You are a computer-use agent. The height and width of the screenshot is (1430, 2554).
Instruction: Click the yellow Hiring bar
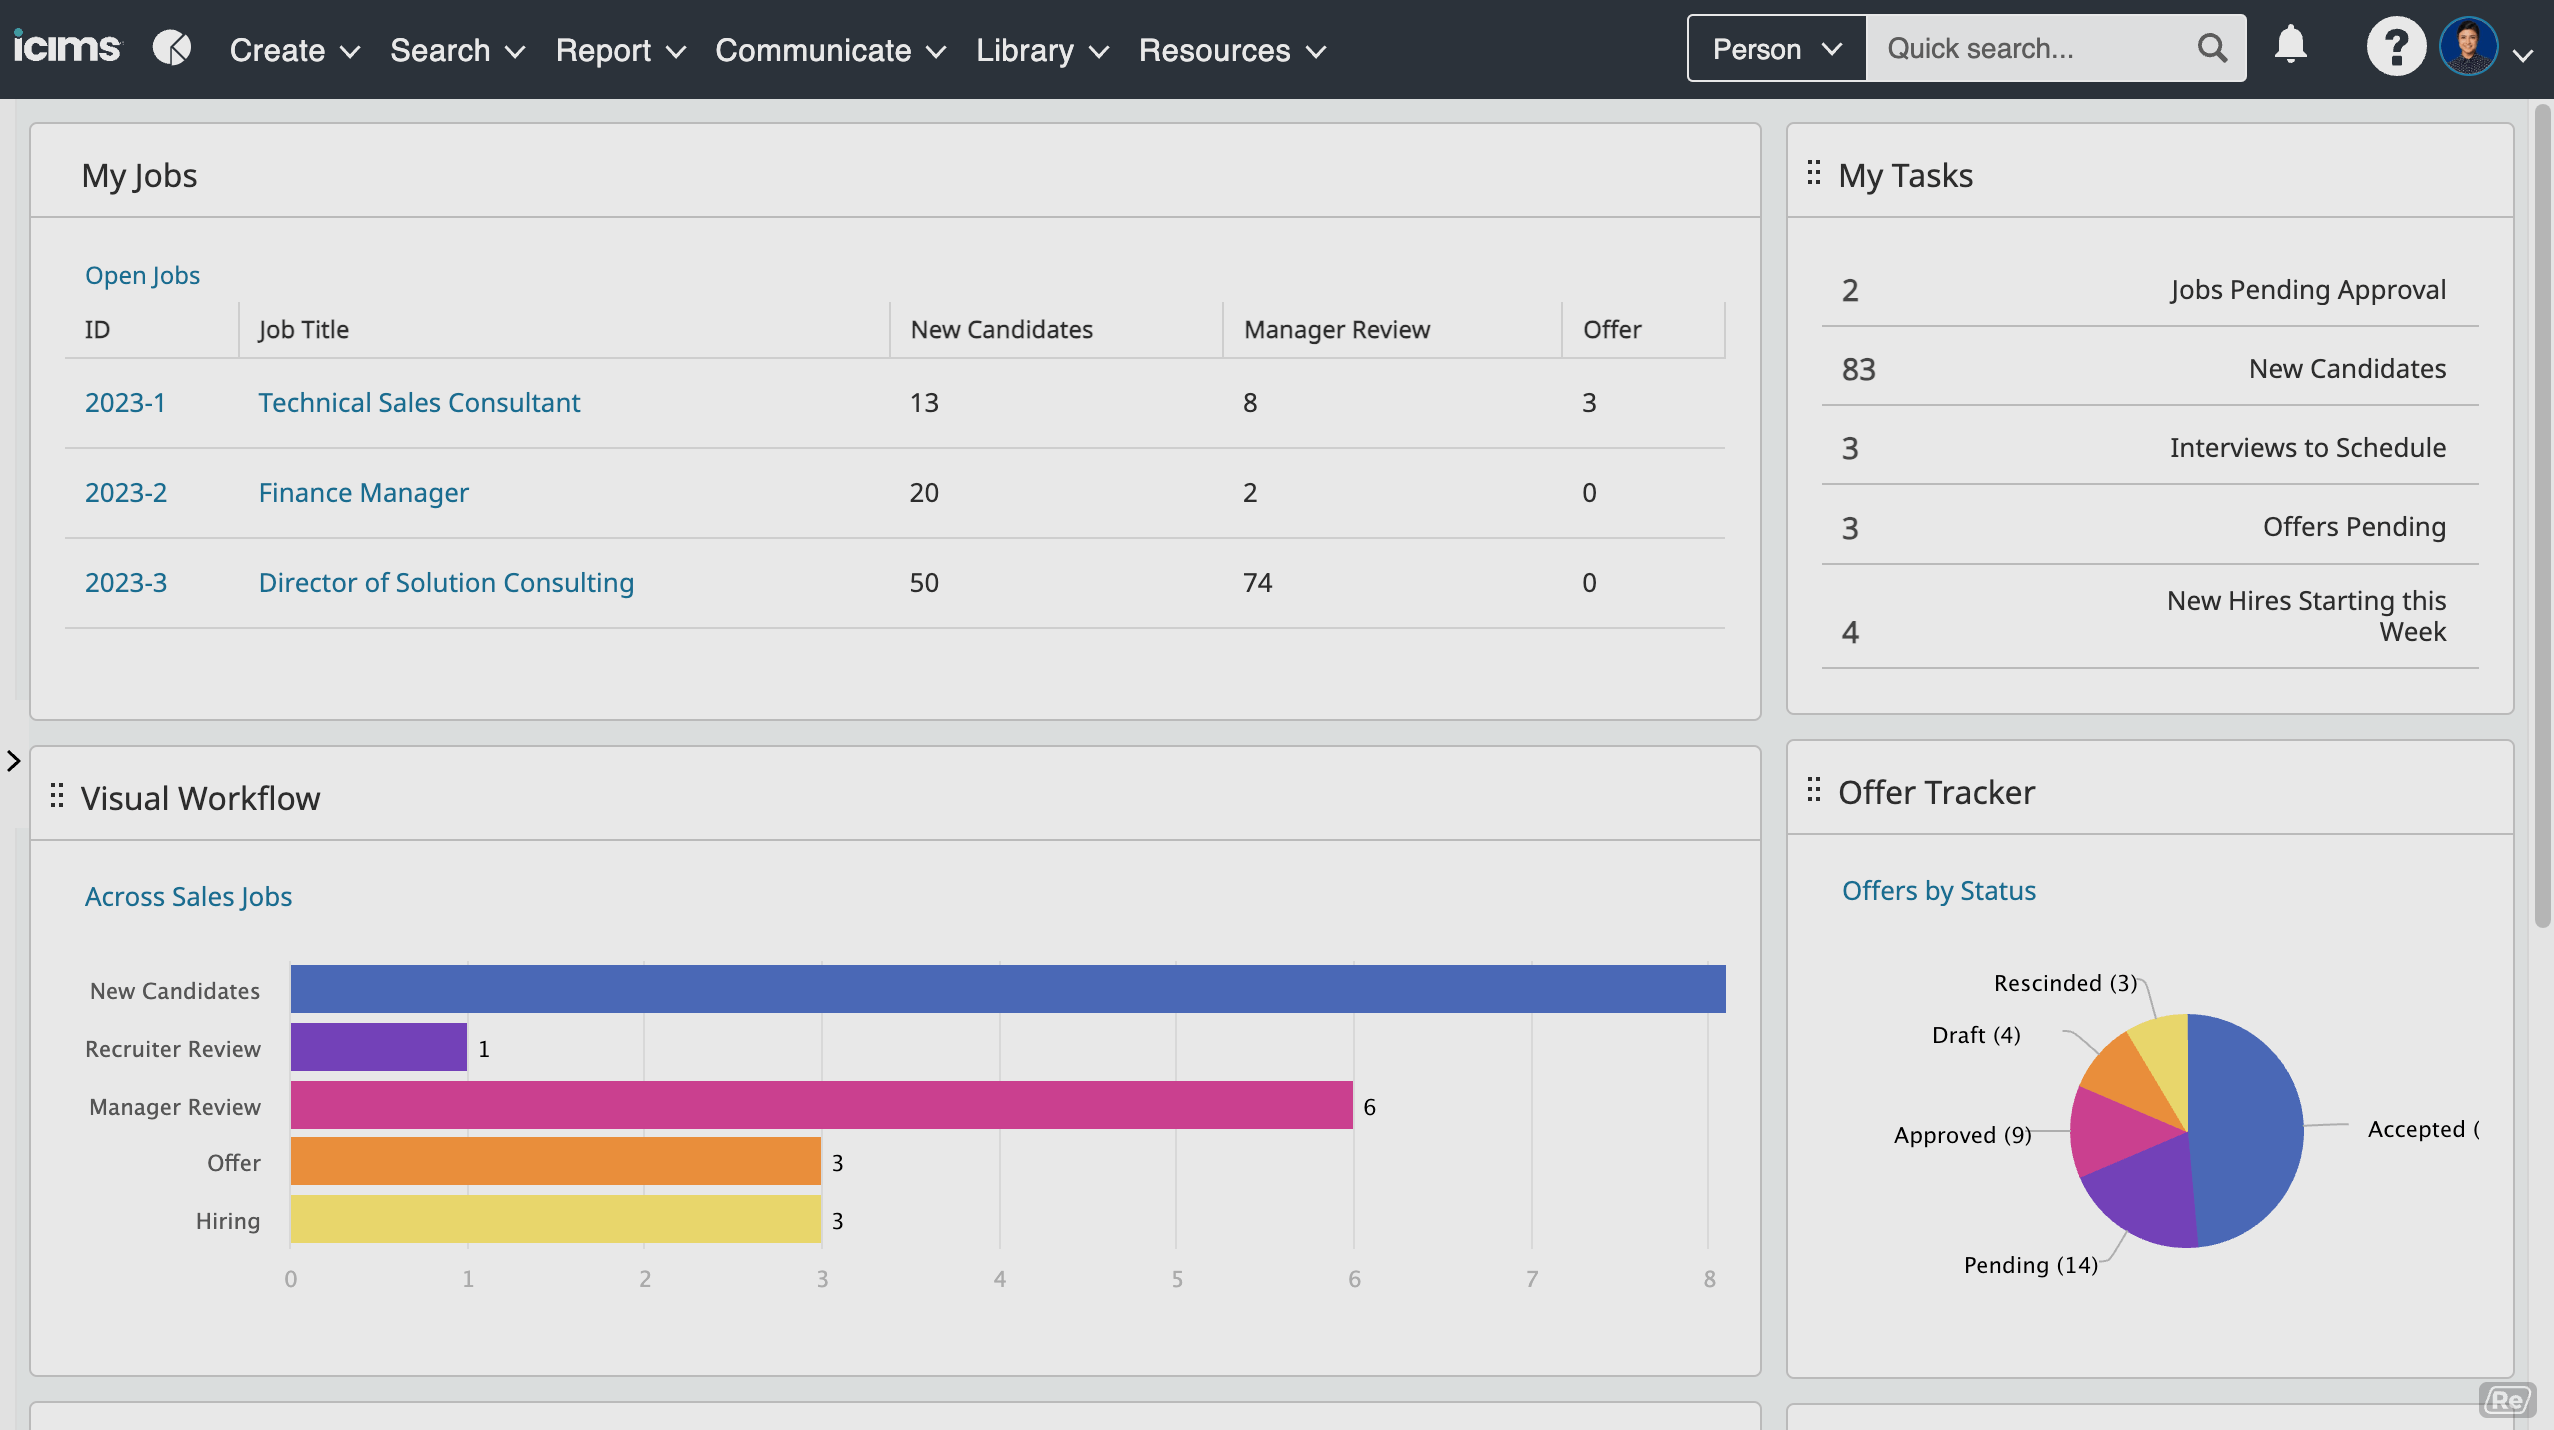tap(556, 1219)
